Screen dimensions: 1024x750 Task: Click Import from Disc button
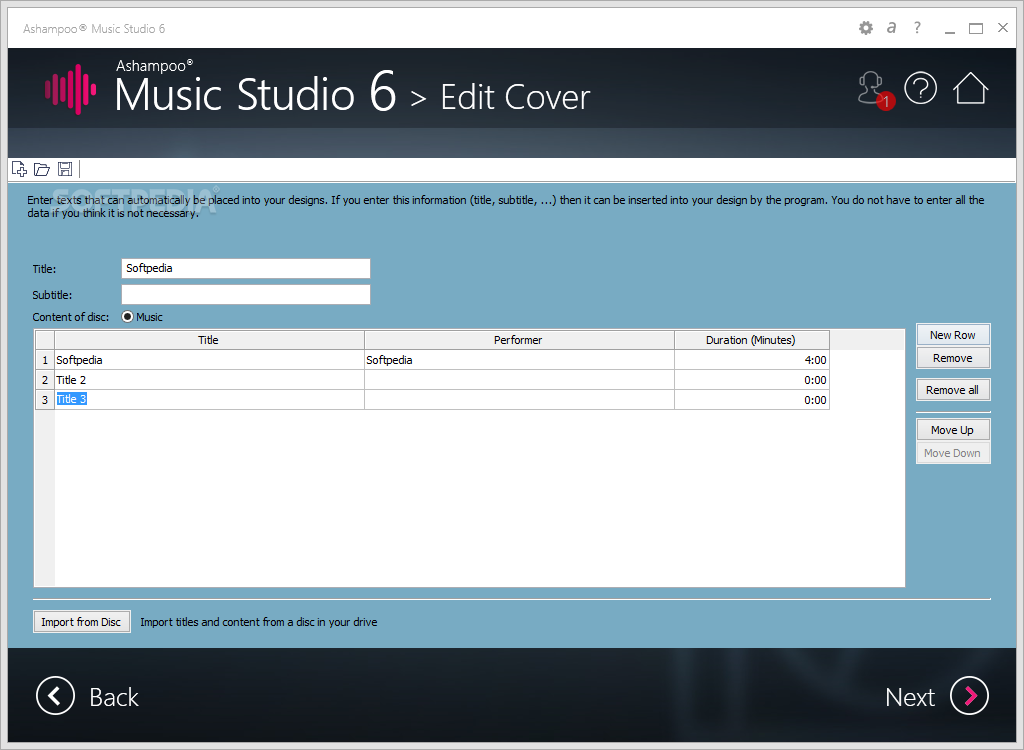(82, 622)
